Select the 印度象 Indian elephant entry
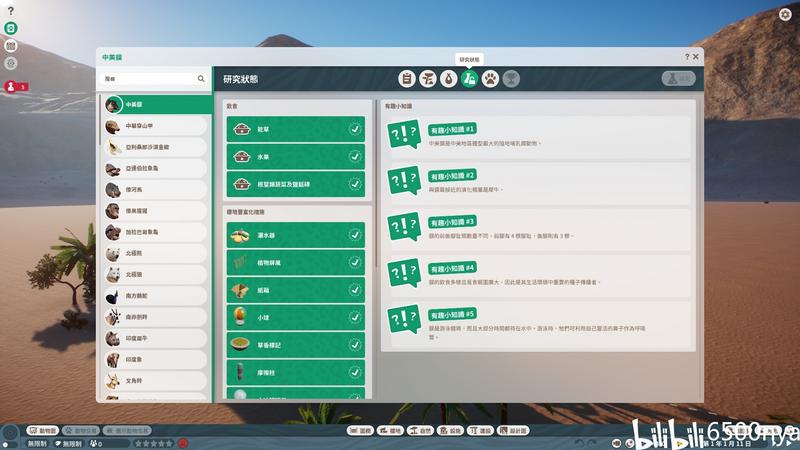Viewport: 800px width, 450px height. coord(155,359)
